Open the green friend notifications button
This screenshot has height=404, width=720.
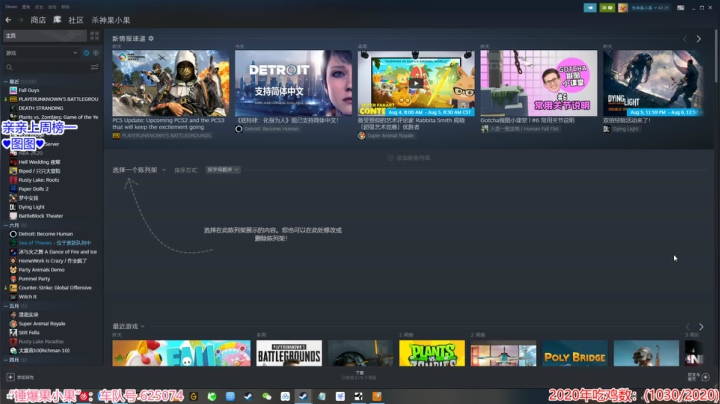click(607, 8)
